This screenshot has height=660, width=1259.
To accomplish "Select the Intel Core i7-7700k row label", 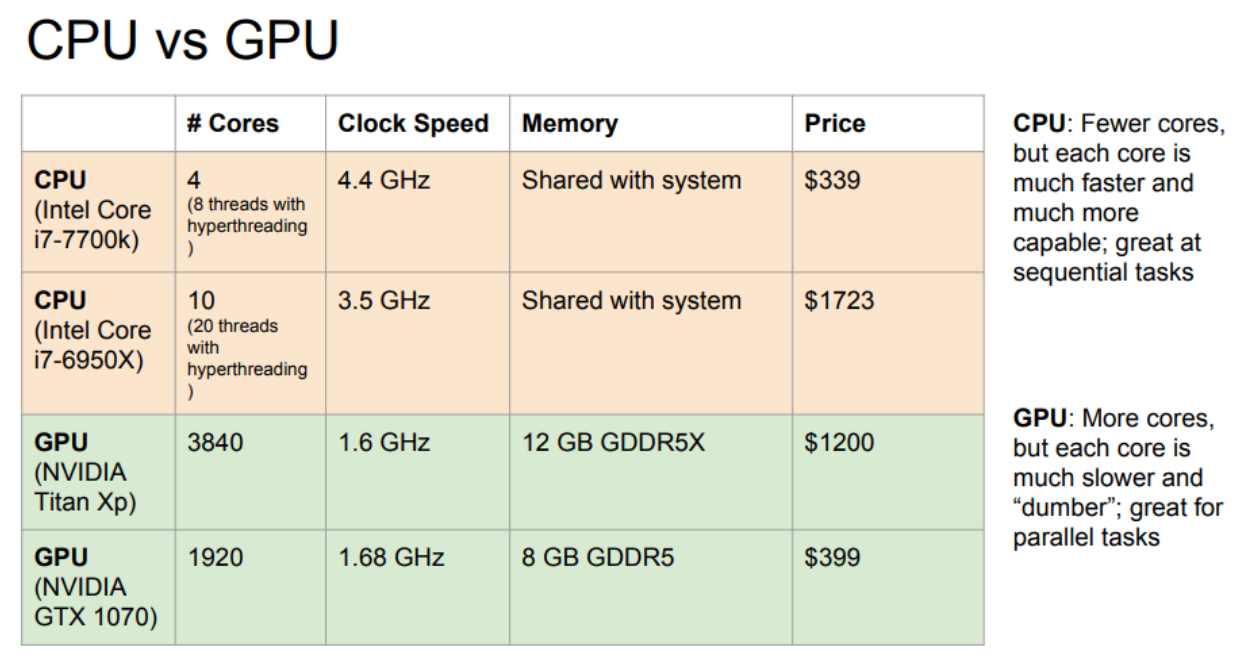I will click(x=99, y=212).
